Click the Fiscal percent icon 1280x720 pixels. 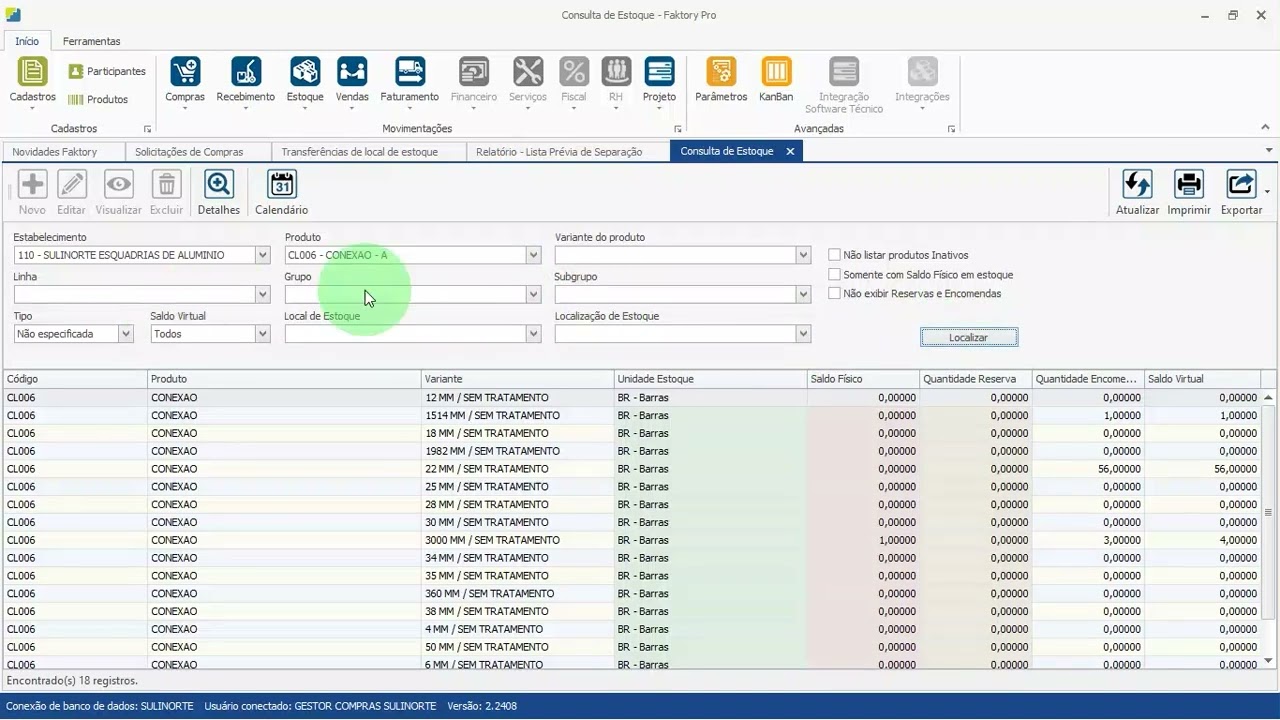coord(574,72)
